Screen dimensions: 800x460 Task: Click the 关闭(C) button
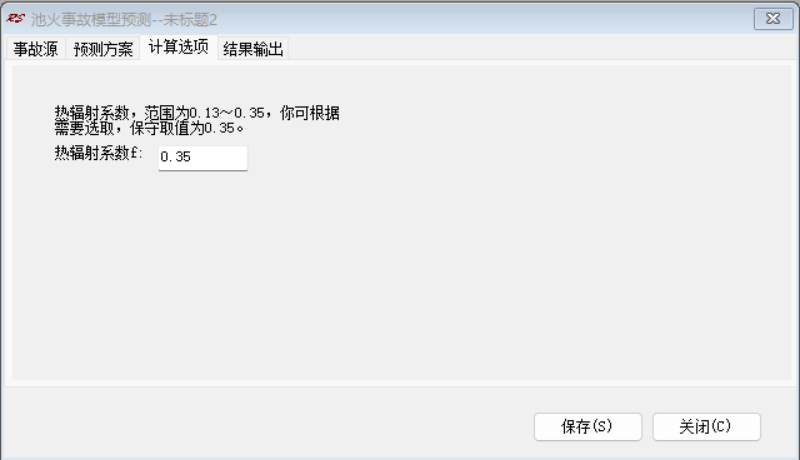[x=707, y=426]
